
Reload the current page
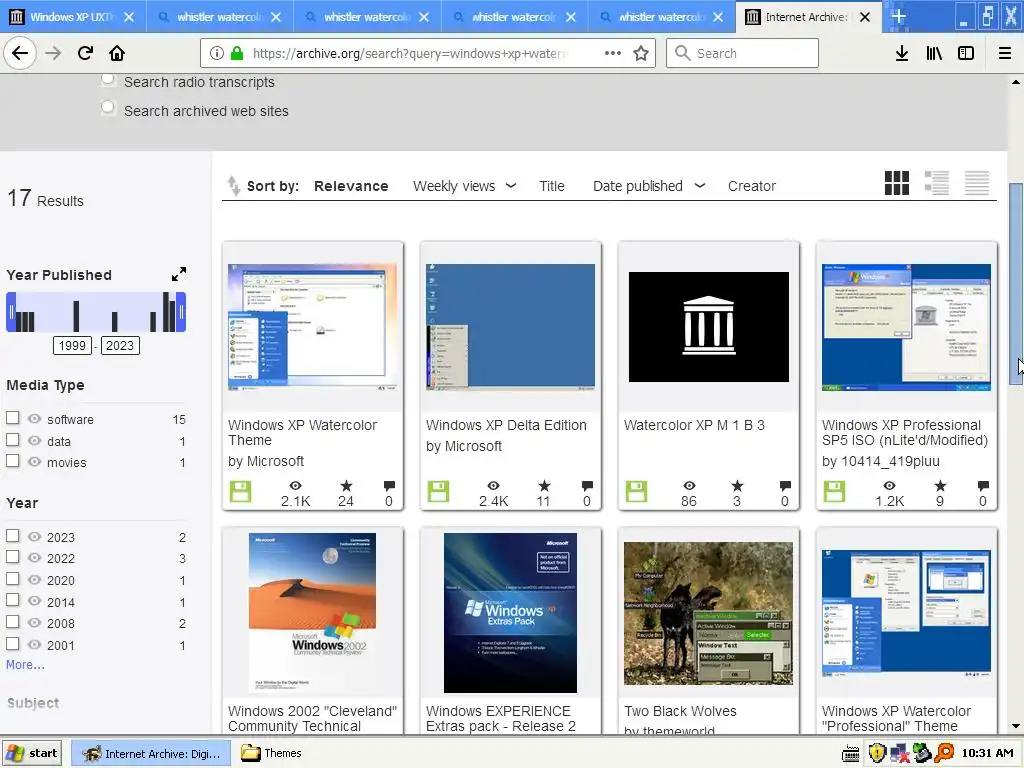(x=85, y=53)
